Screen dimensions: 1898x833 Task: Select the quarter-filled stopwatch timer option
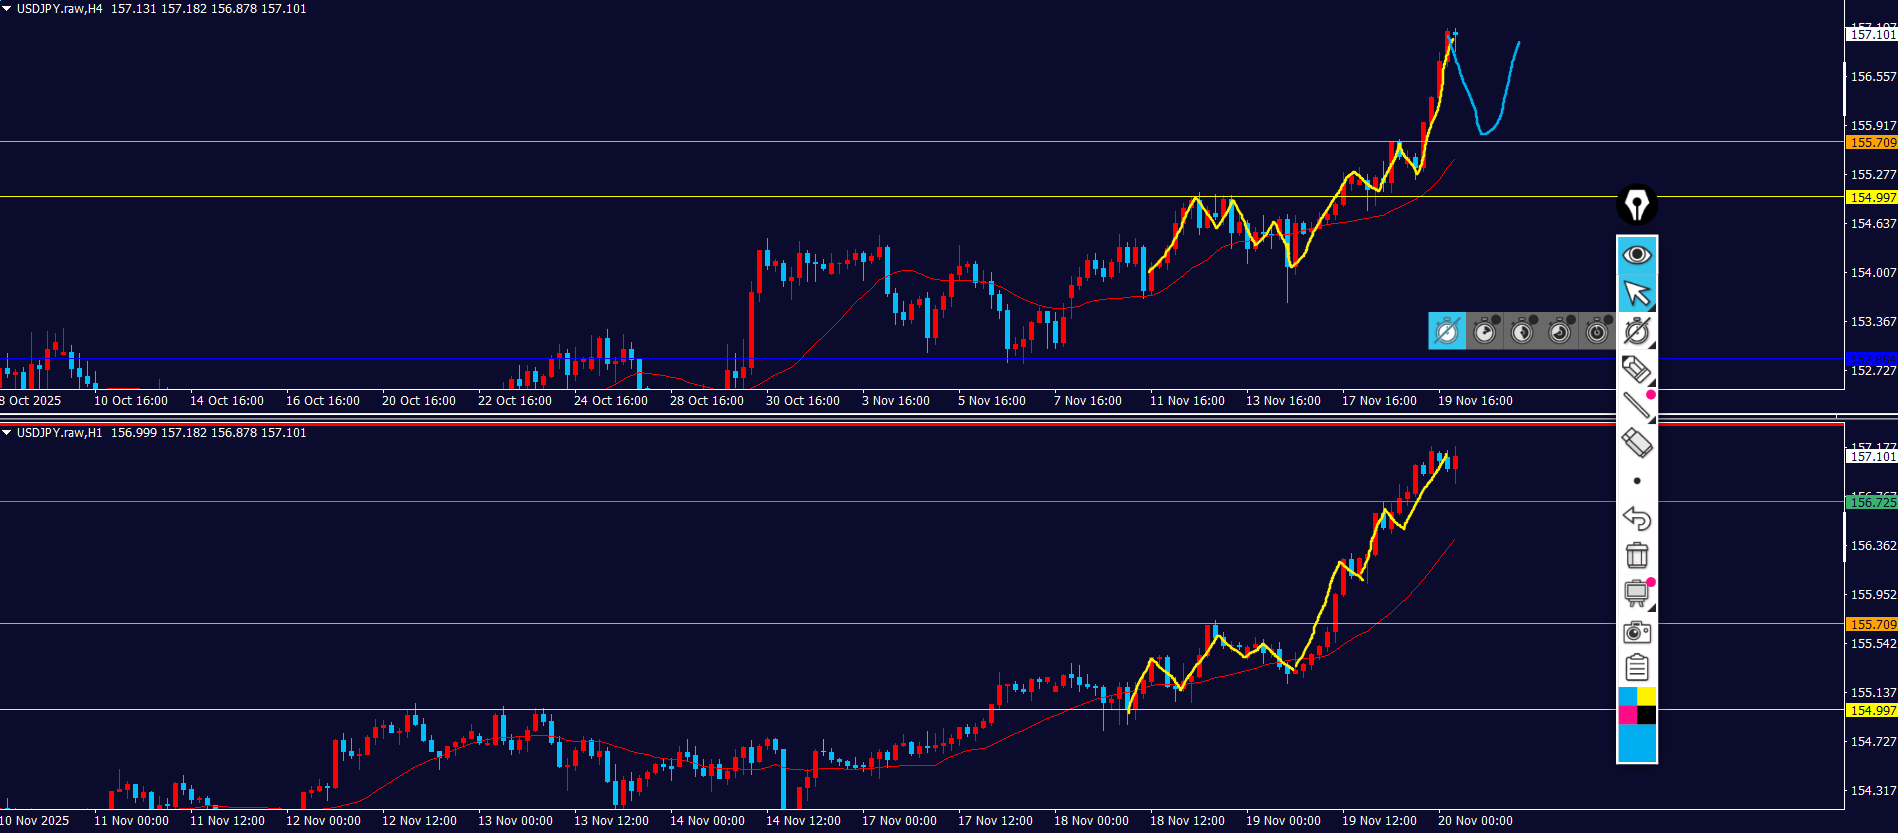click(1485, 331)
